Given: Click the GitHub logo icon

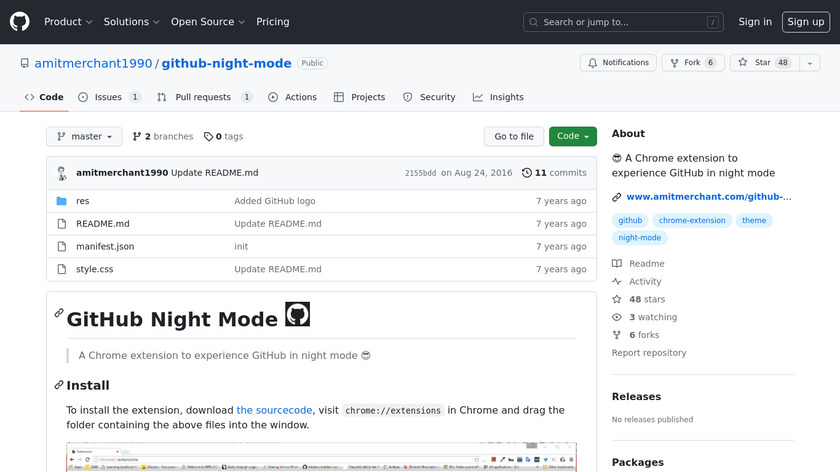Looking at the screenshot, I should pos(20,21).
